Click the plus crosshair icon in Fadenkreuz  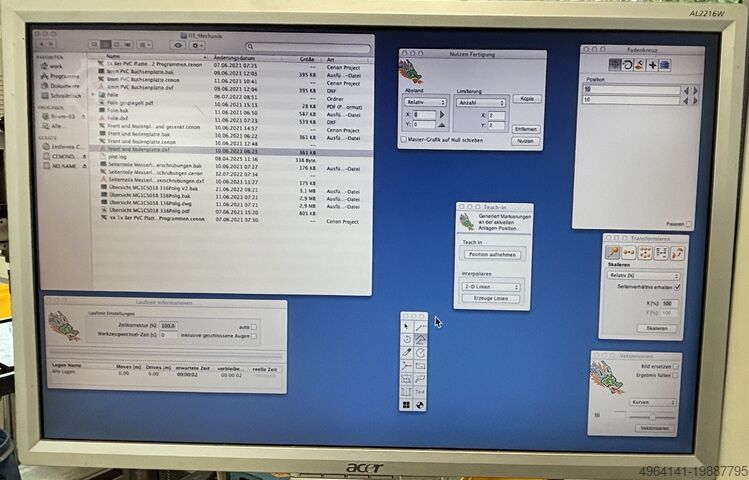(652, 65)
